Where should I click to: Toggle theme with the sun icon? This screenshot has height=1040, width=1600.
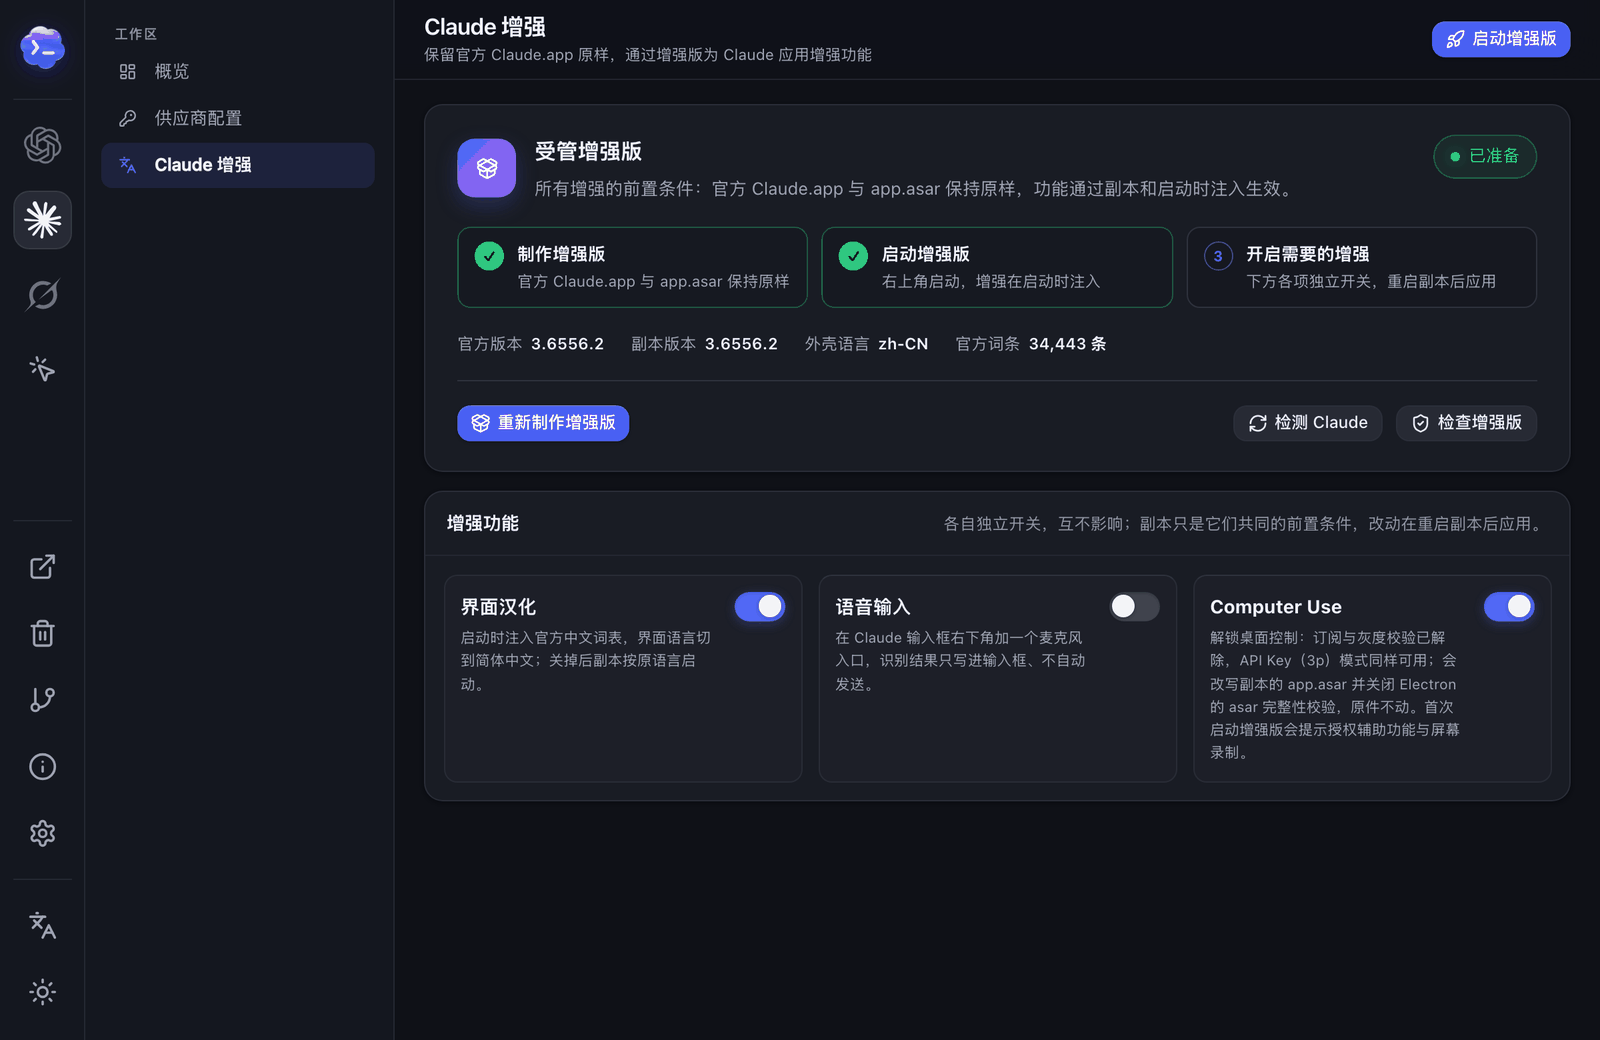(42, 992)
